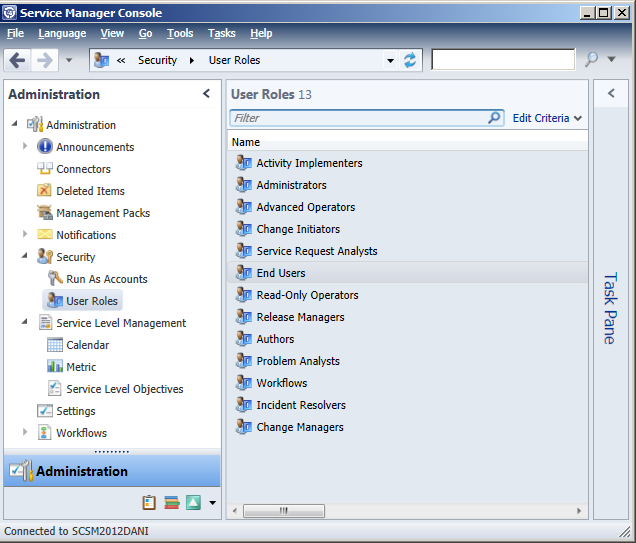Select the Advanced Operators role
The width and height of the screenshot is (636, 543).
(x=408, y=207)
